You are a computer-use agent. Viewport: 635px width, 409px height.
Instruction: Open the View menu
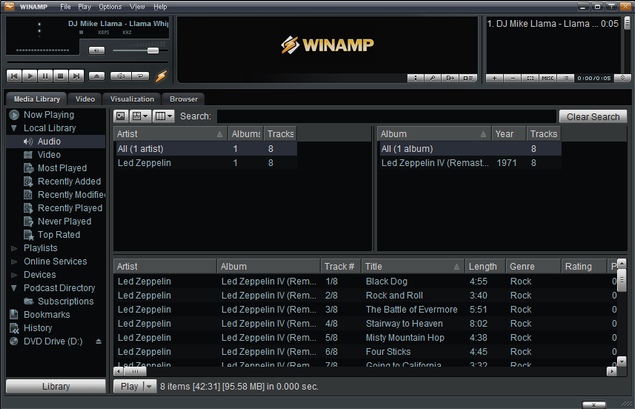pyautogui.click(x=137, y=6)
